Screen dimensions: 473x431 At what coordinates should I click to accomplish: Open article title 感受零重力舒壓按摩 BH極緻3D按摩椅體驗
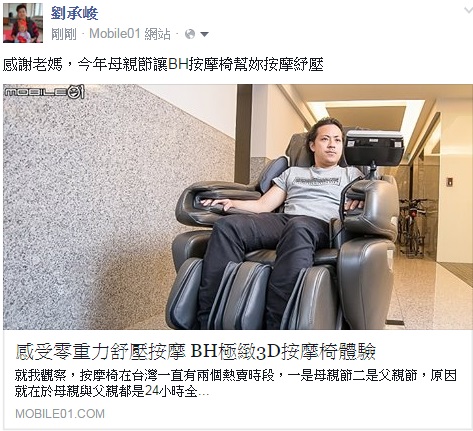(x=196, y=352)
